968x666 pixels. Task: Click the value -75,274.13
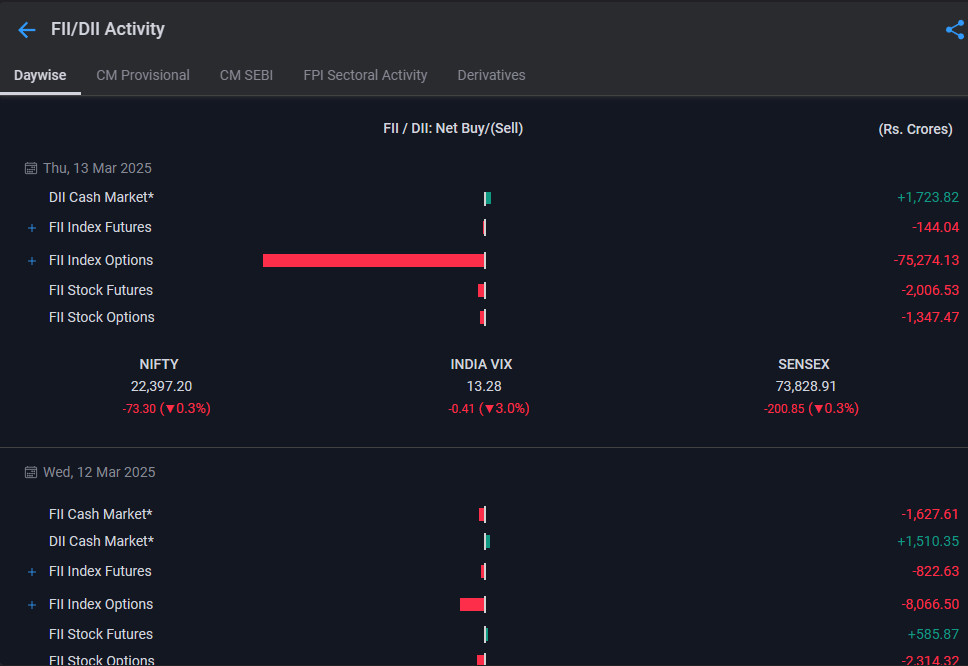pos(926,260)
